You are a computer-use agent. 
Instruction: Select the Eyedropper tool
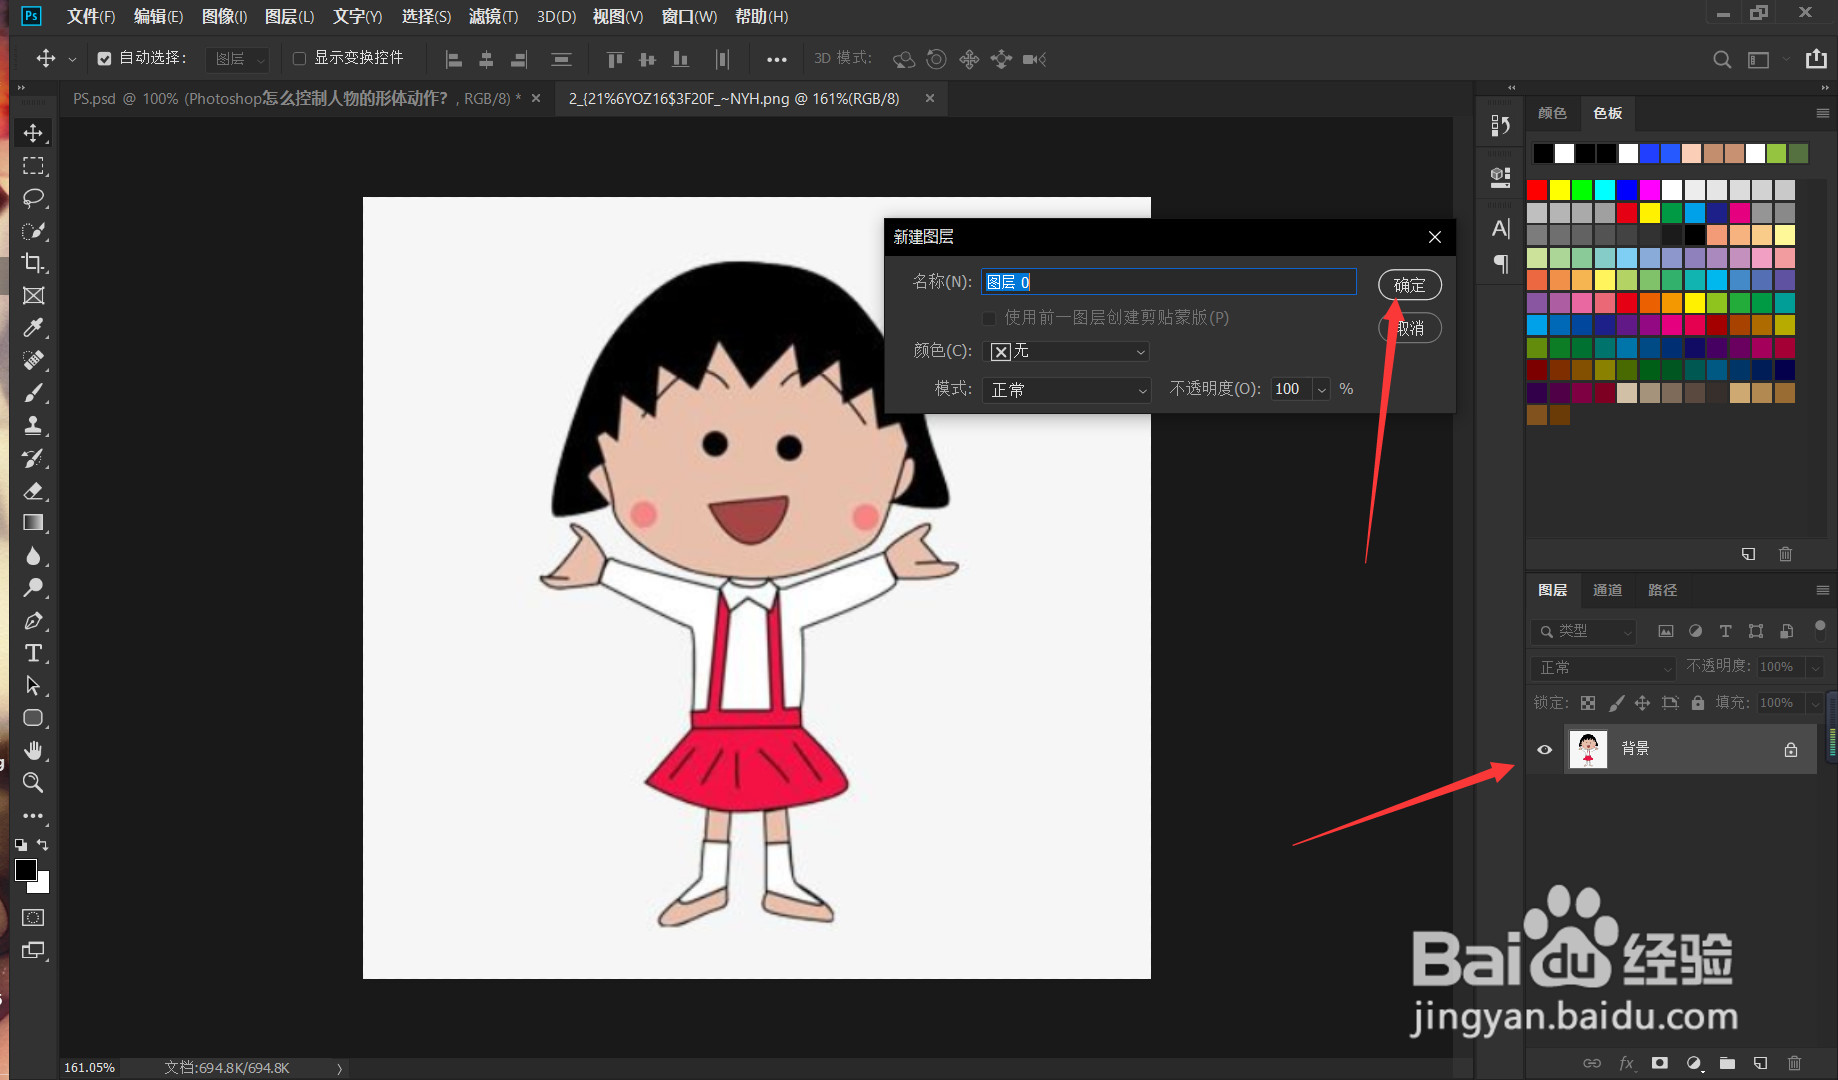click(x=33, y=328)
